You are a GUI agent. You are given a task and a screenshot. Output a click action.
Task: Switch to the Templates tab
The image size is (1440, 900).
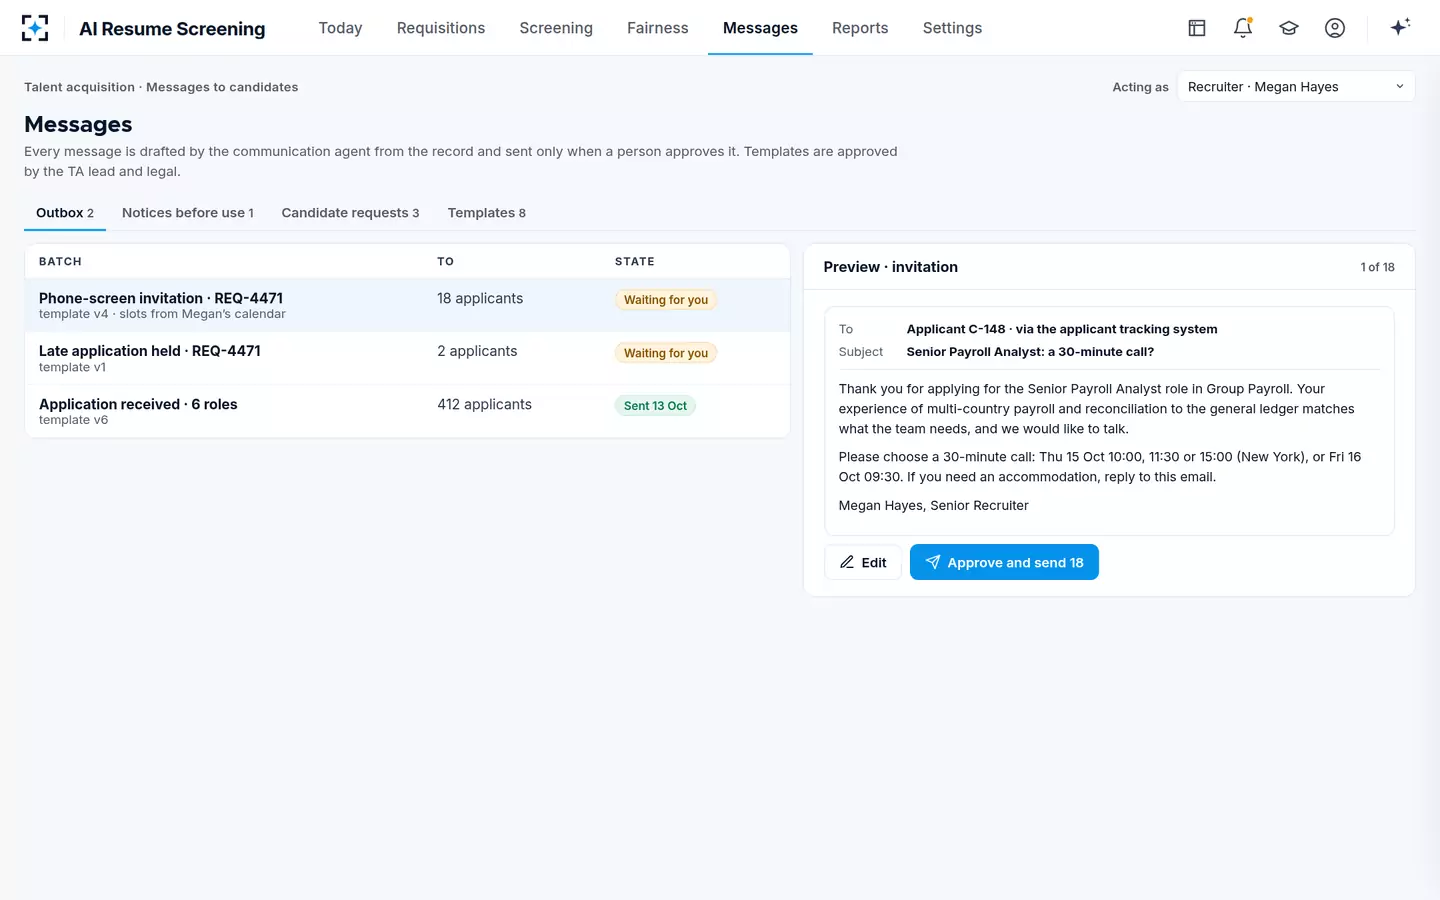487,213
